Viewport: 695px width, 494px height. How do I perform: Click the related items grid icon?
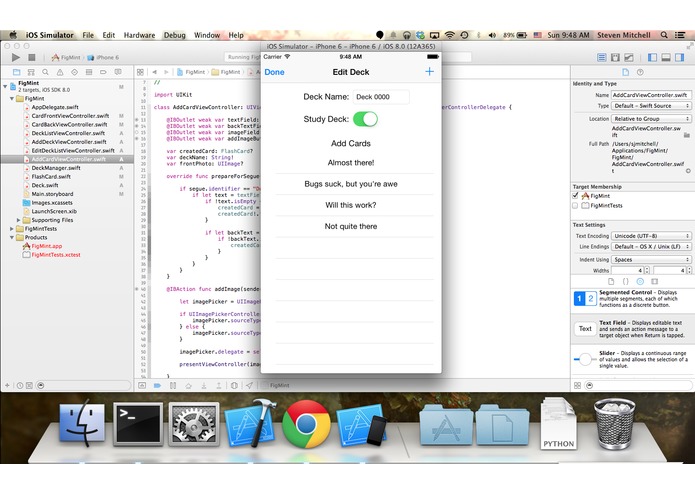(141, 72)
